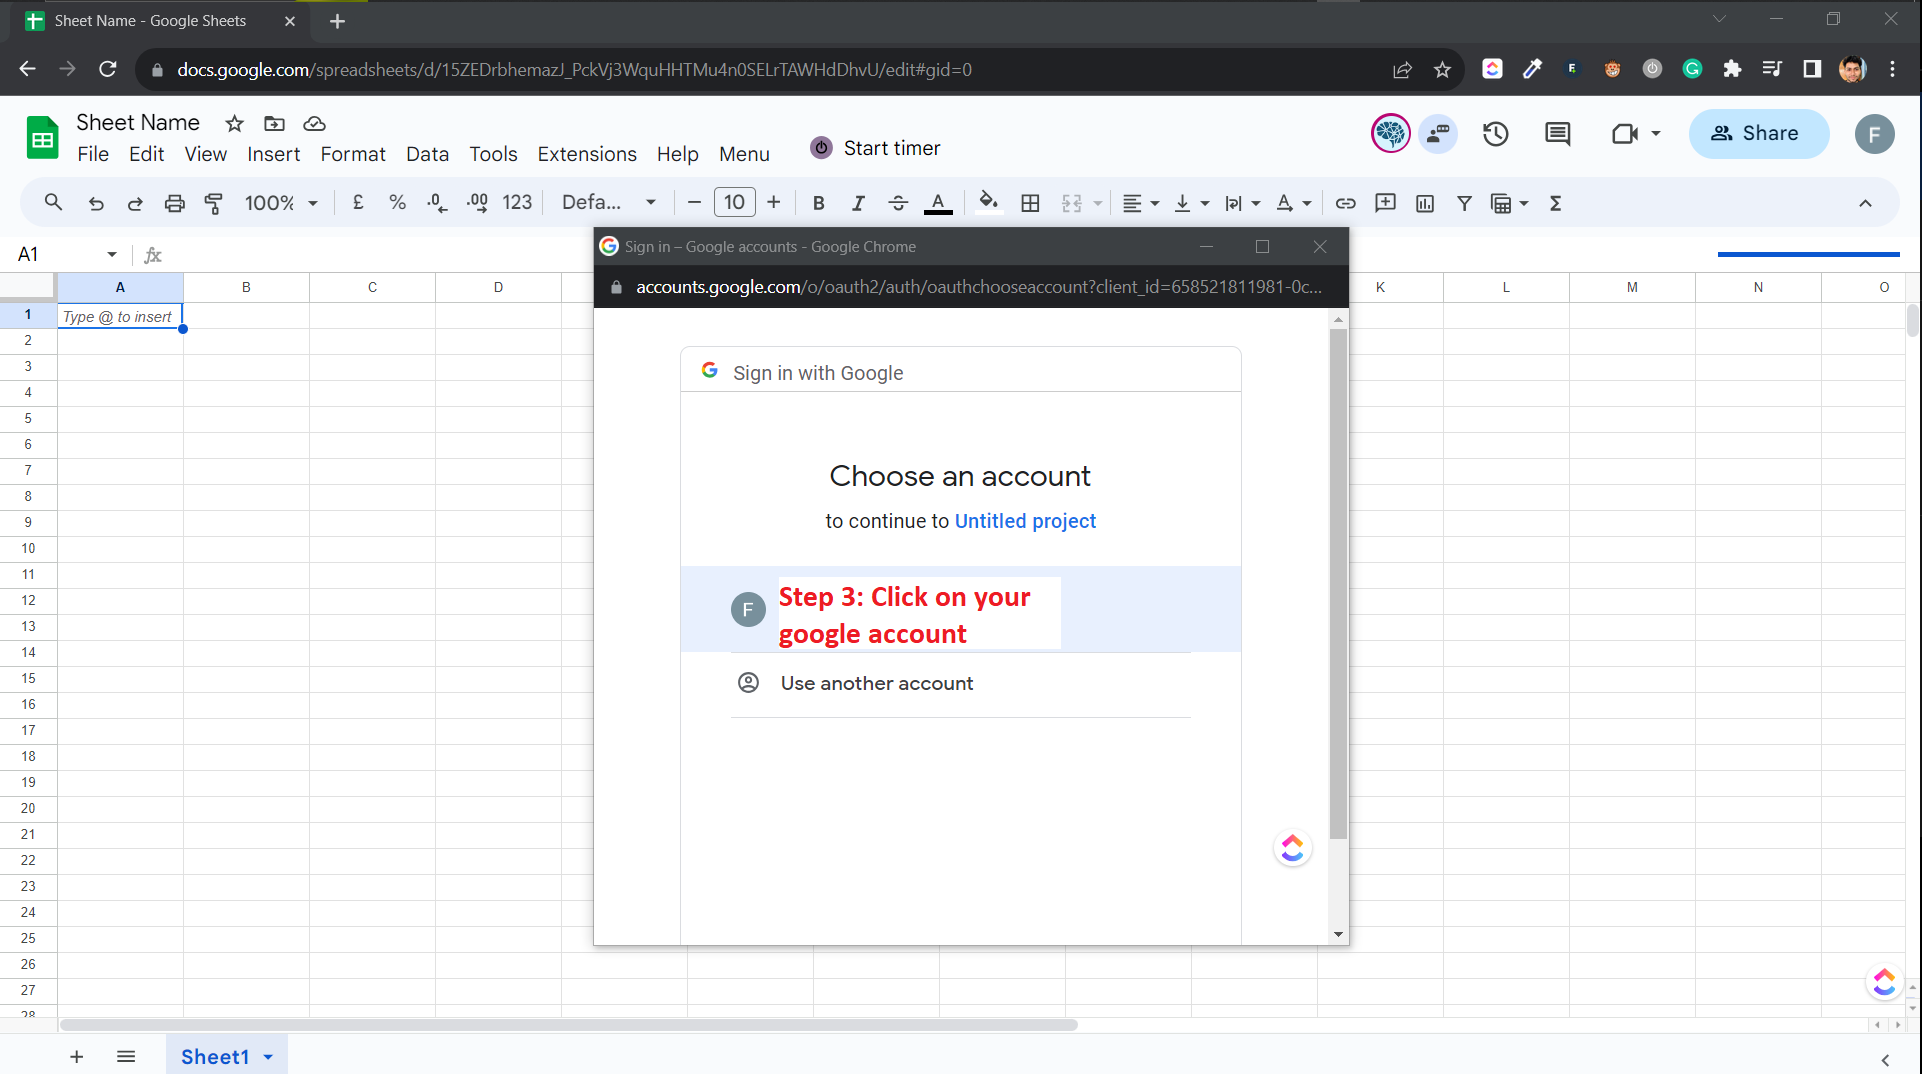The width and height of the screenshot is (1922, 1074).
Task: Click the search menus magnifier icon
Action: tap(54, 203)
